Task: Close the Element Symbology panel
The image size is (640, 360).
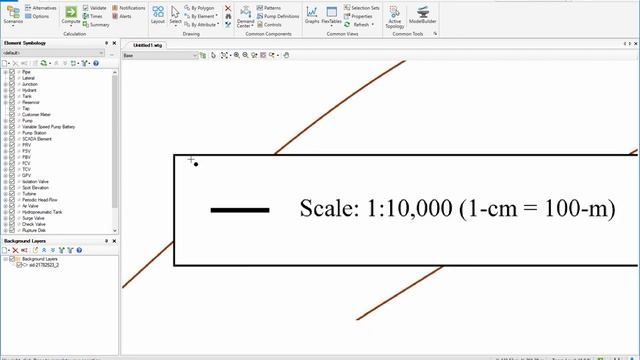Action: (x=114, y=43)
